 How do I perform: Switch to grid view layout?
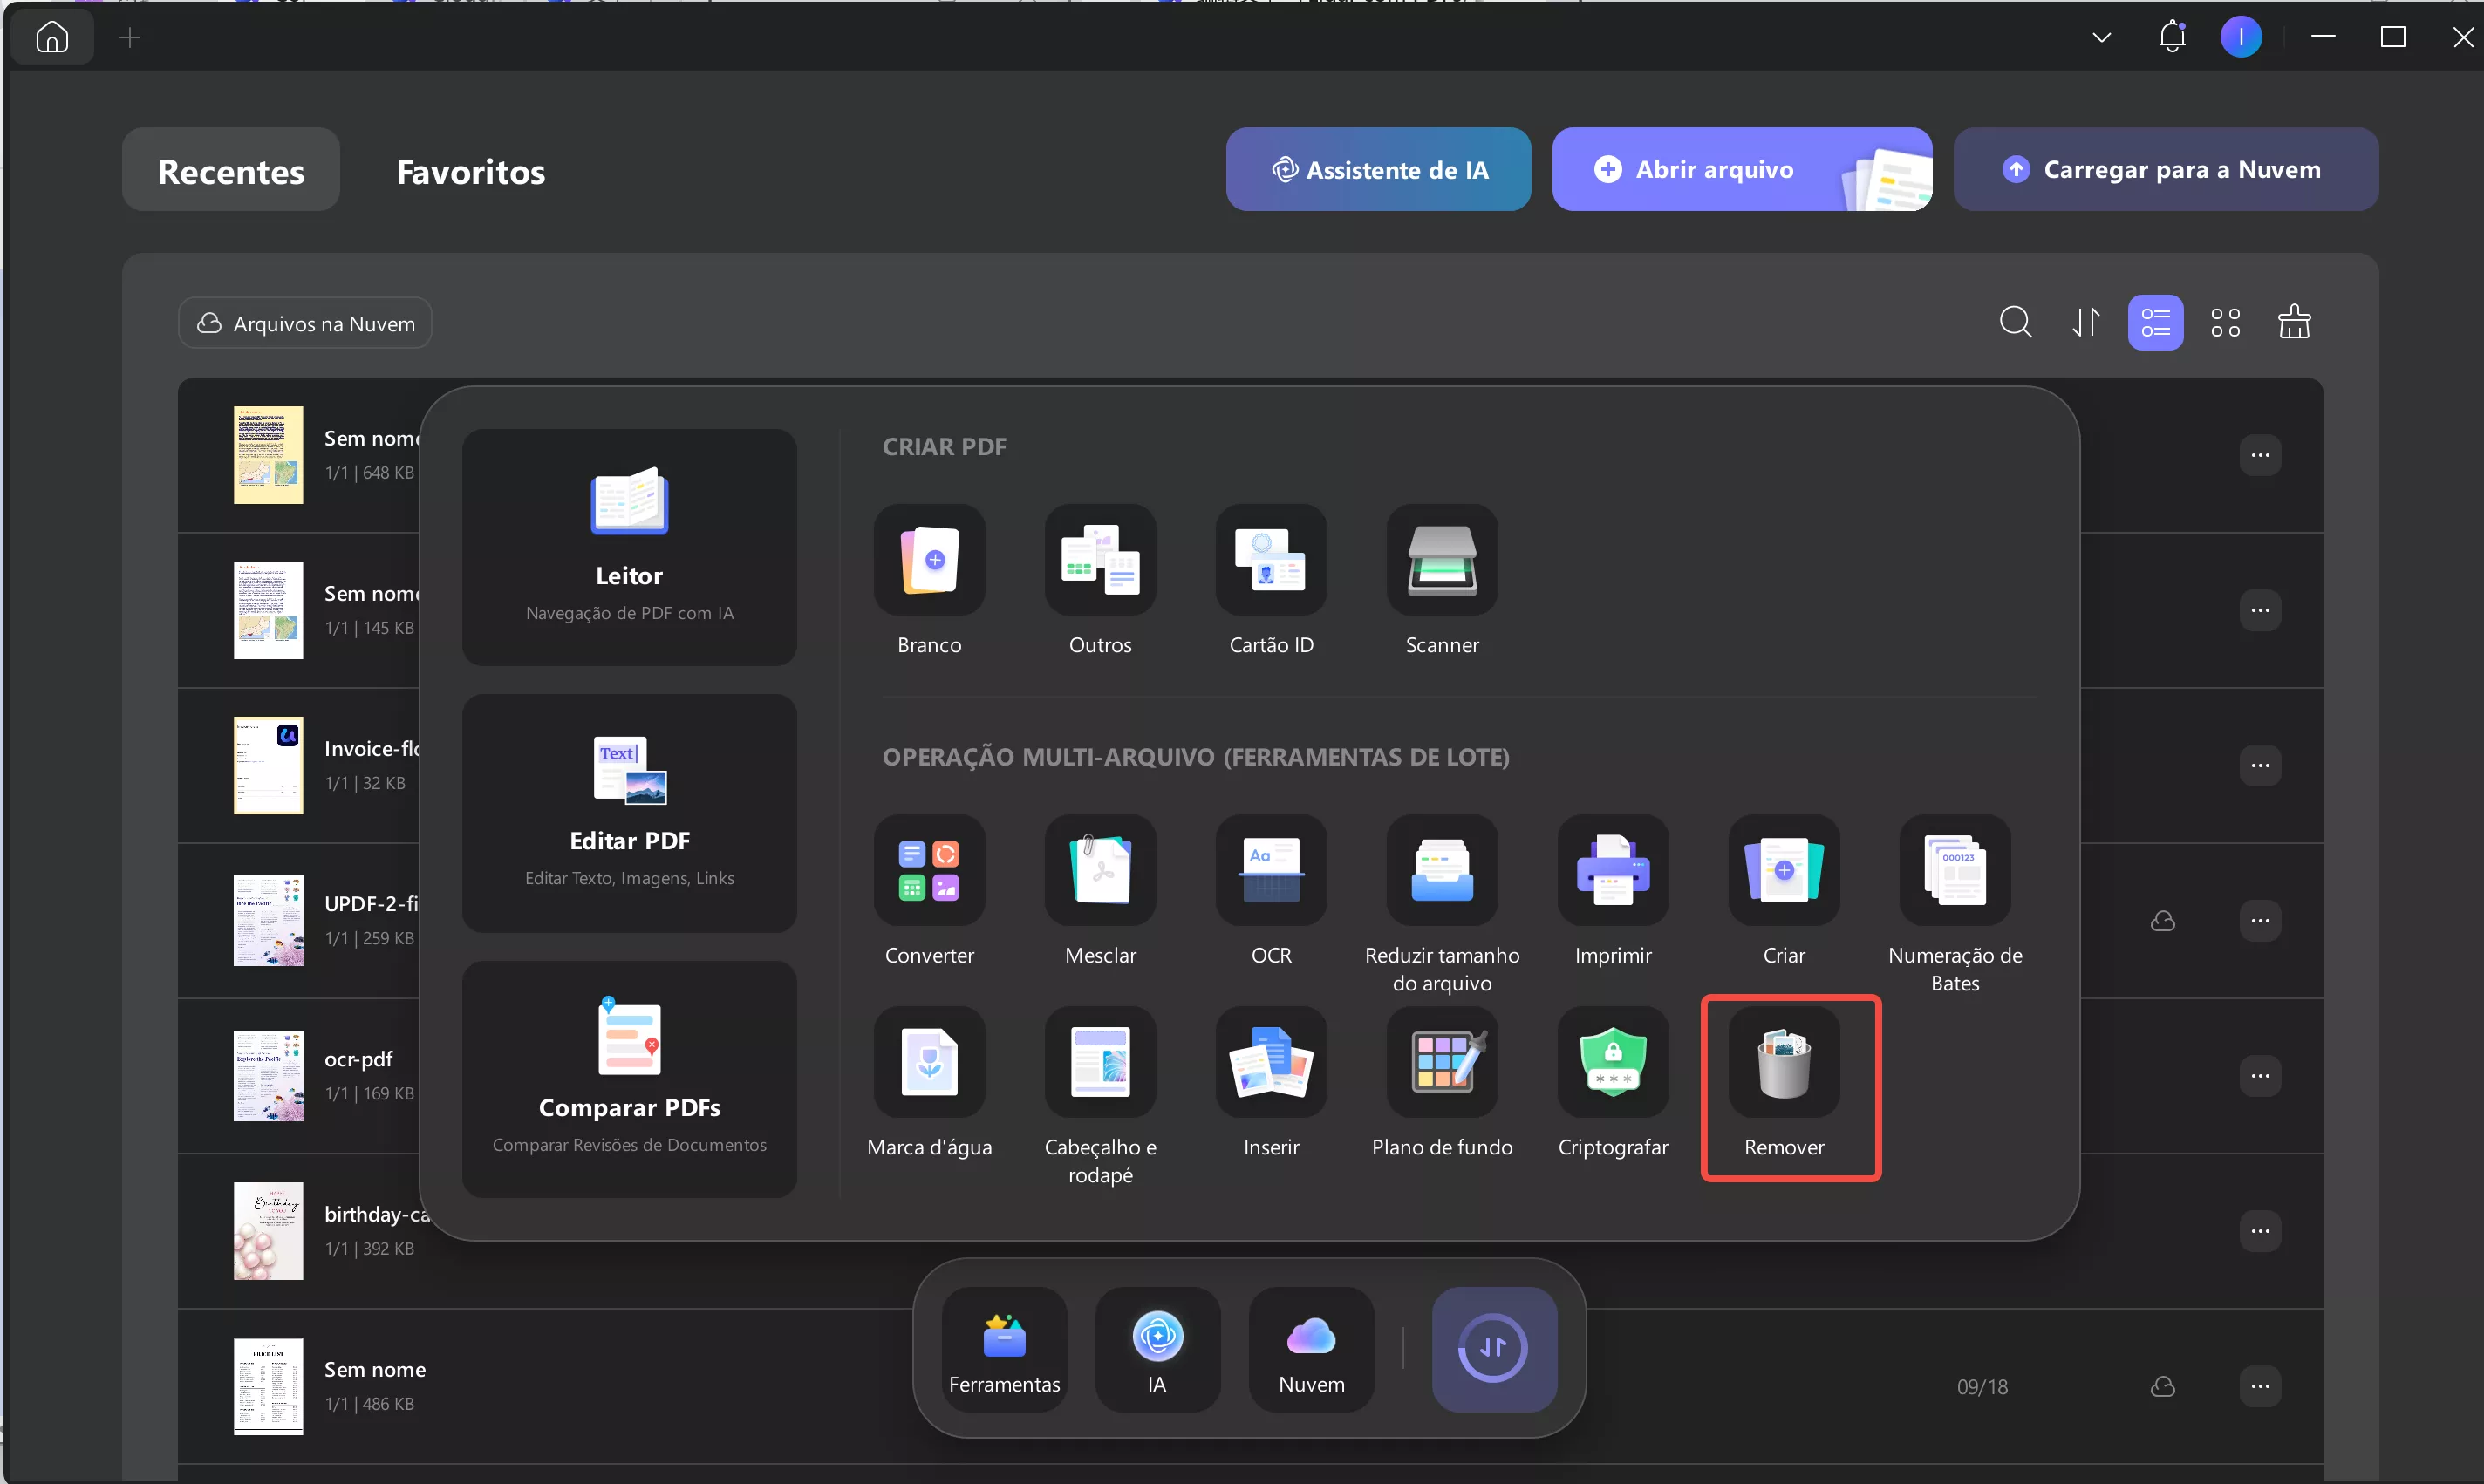point(2225,323)
